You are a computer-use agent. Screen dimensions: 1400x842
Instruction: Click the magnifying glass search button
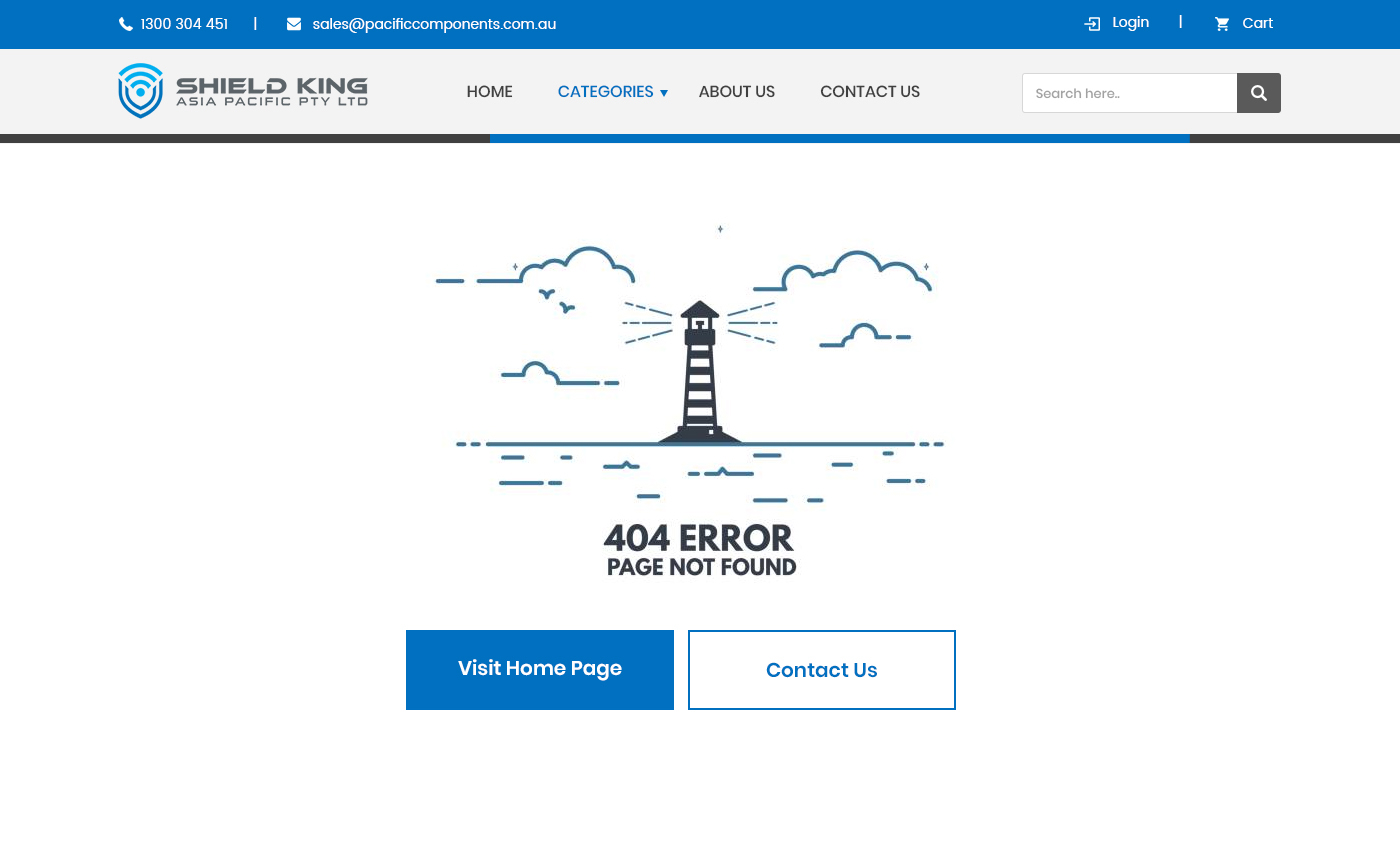(1259, 93)
